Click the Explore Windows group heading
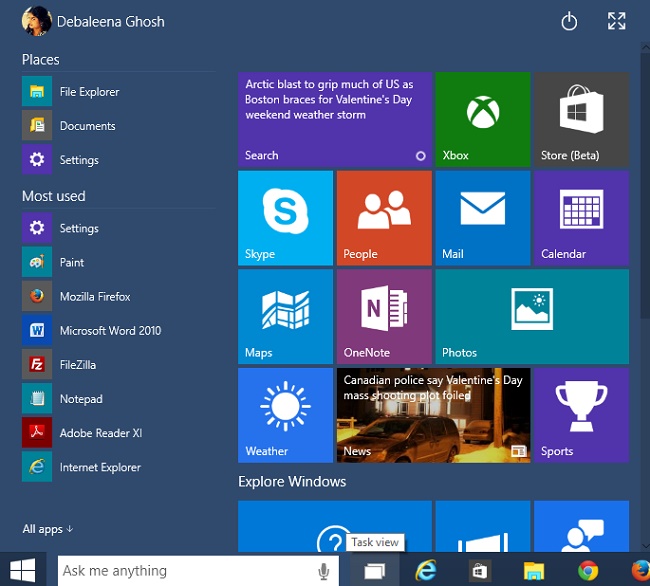 (292, 482)
